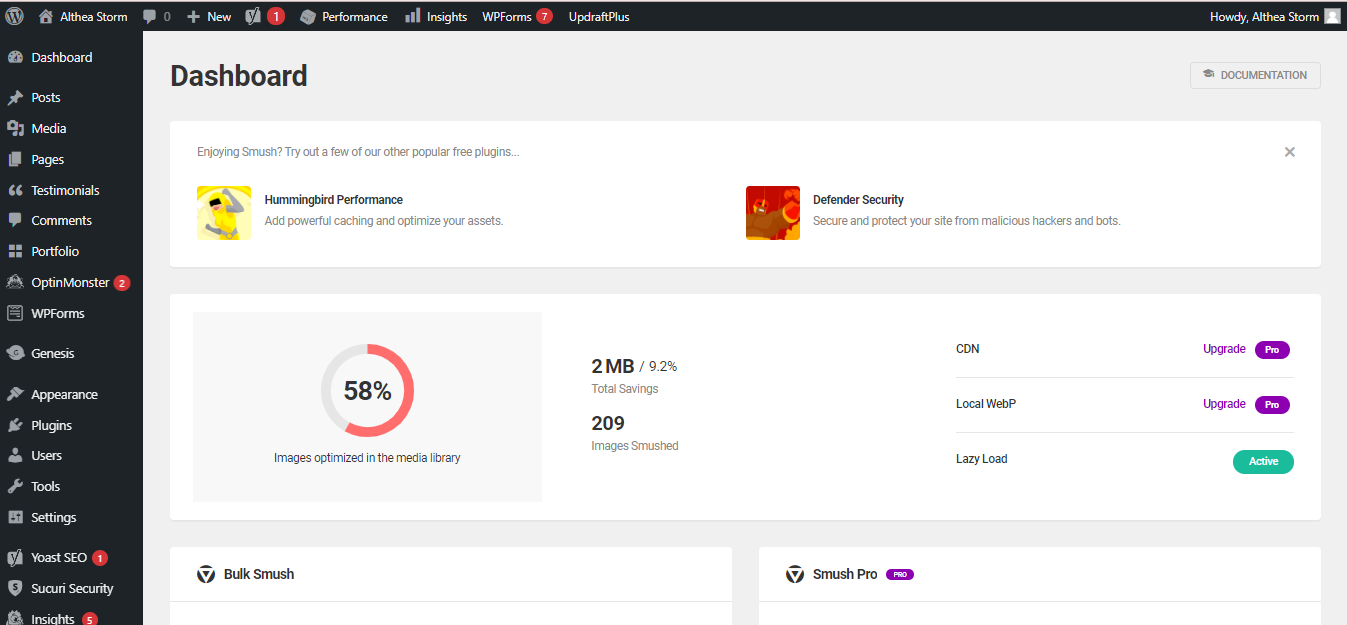The height and width of the screenshot is (625, 1347).
Task: Go to Media in sidebar menu
Action: [49, 128]
